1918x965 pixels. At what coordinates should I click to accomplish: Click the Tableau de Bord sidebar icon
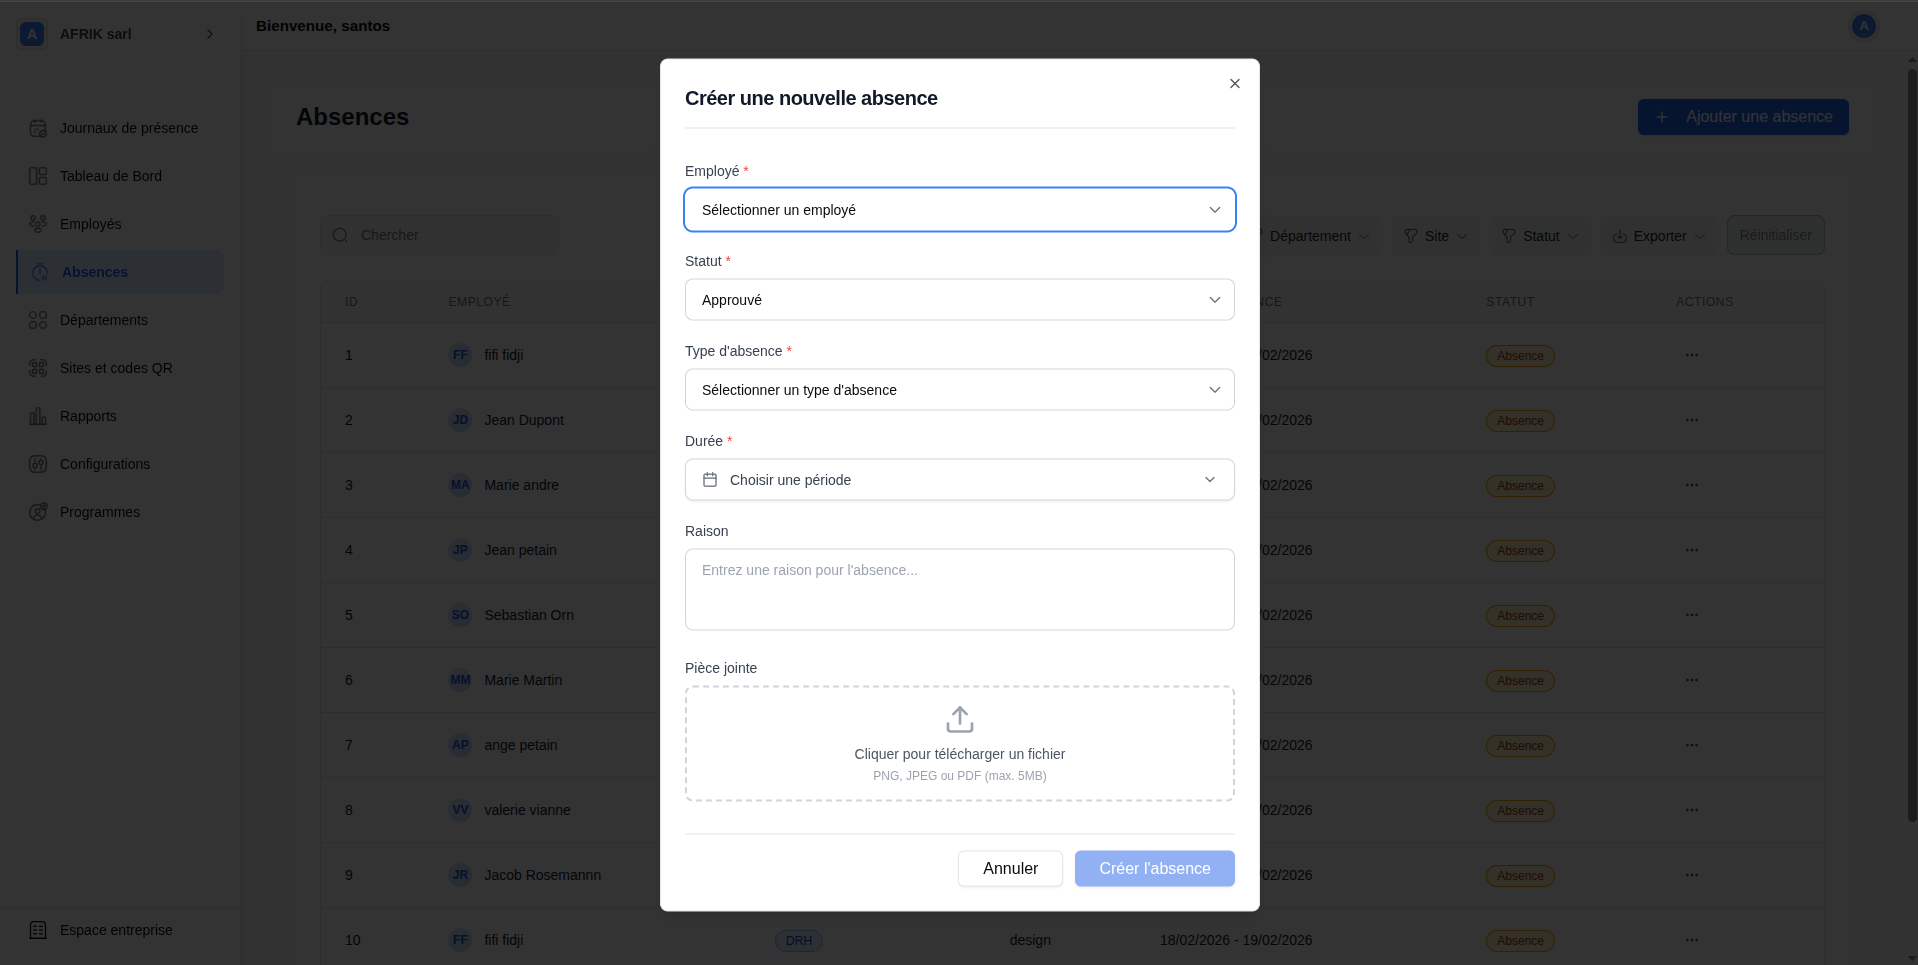38,176
